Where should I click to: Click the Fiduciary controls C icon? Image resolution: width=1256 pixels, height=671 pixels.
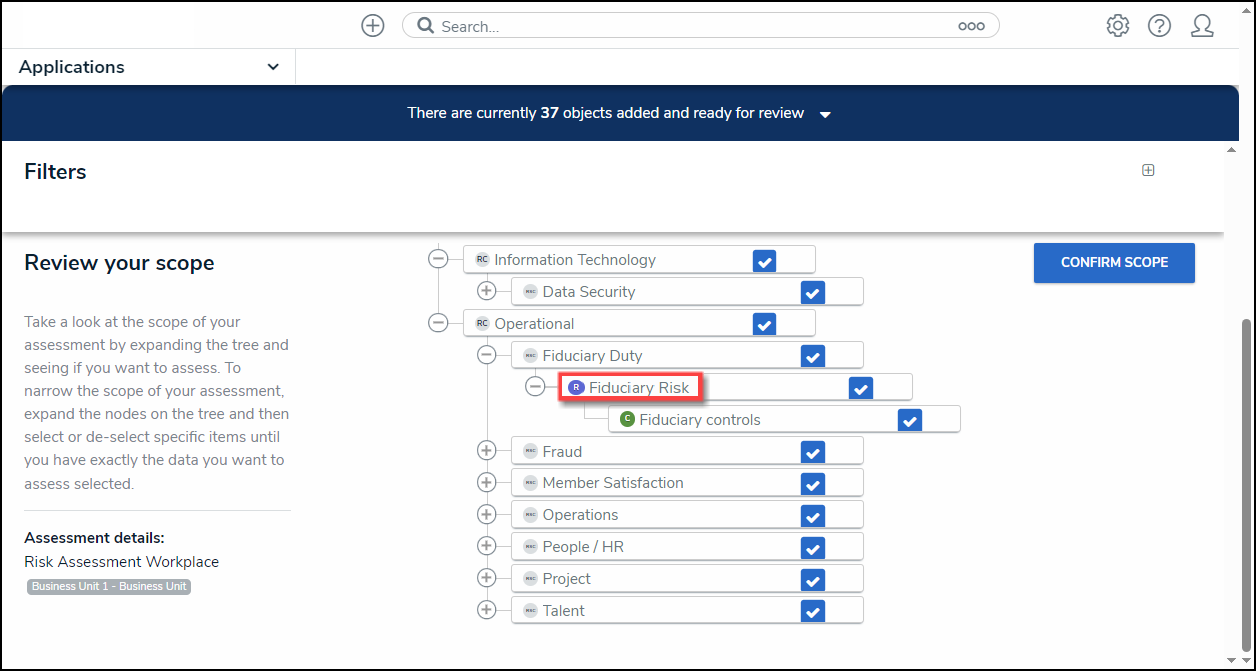[x=627, y=420]
